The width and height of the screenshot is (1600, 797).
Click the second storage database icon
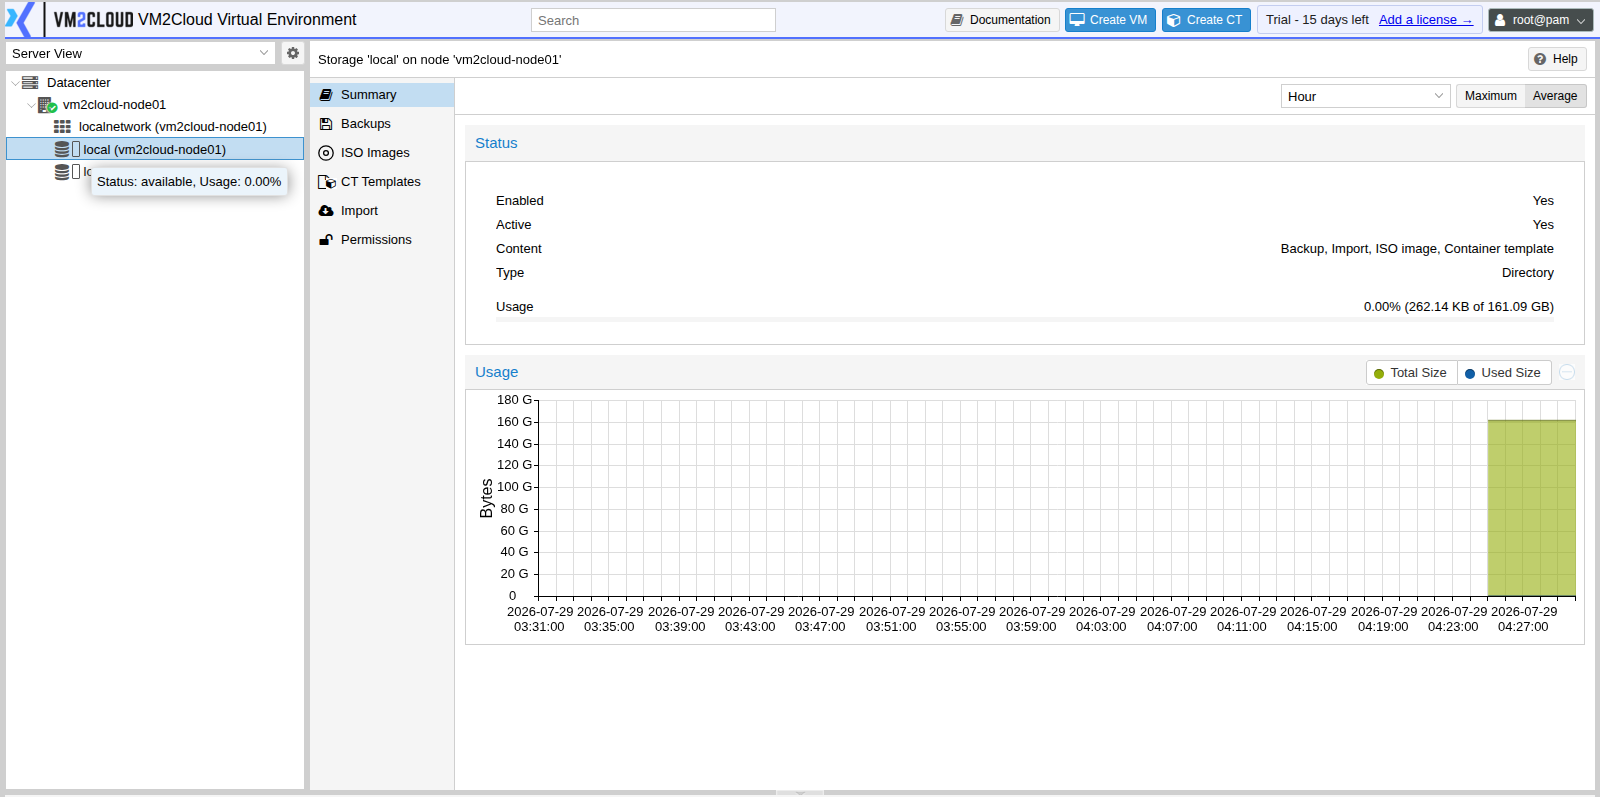62,172
